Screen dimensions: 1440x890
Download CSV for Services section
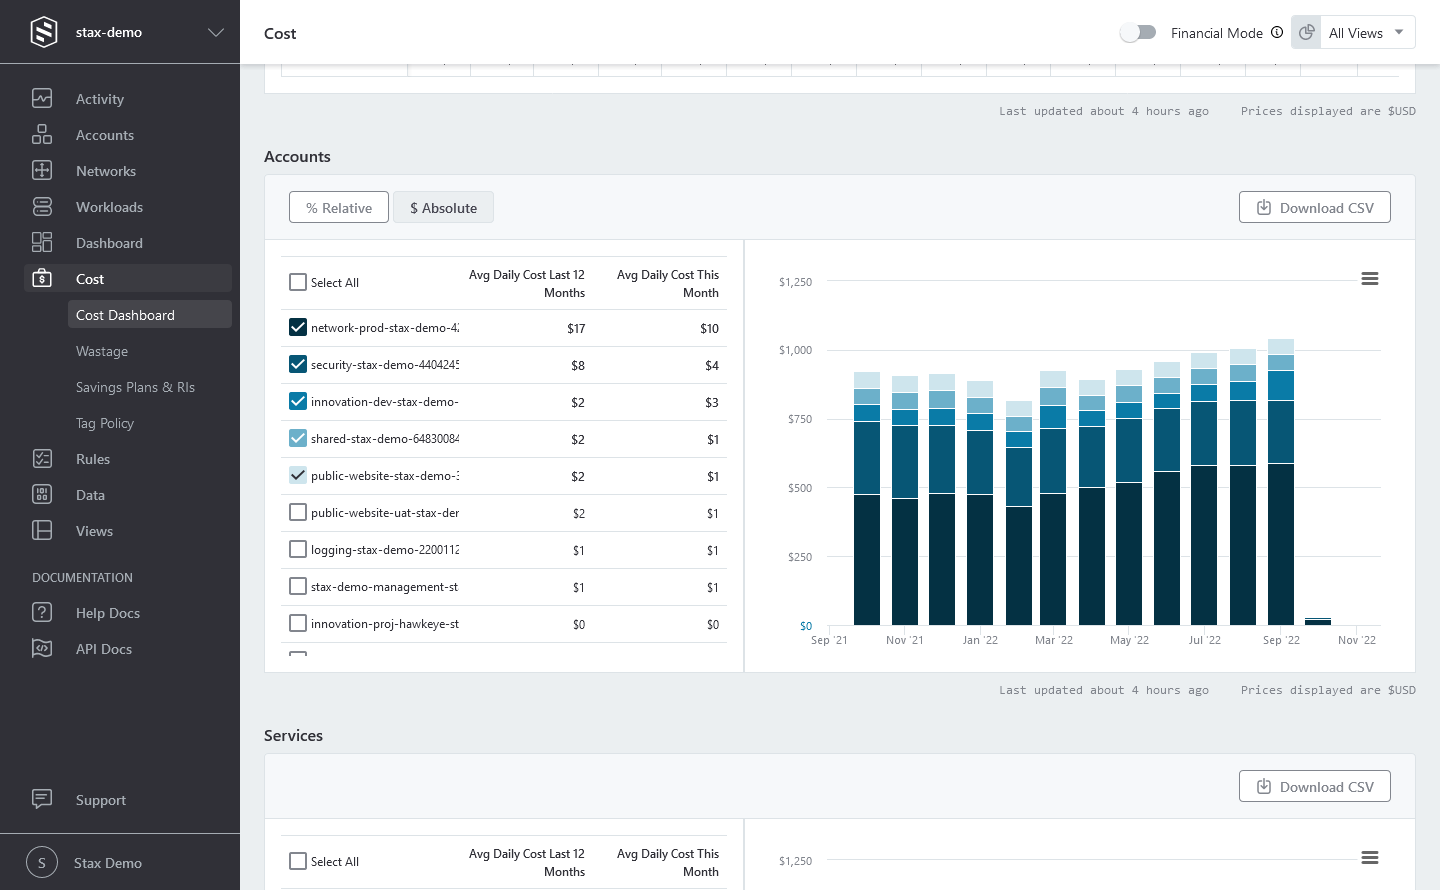click(1314, 786)
